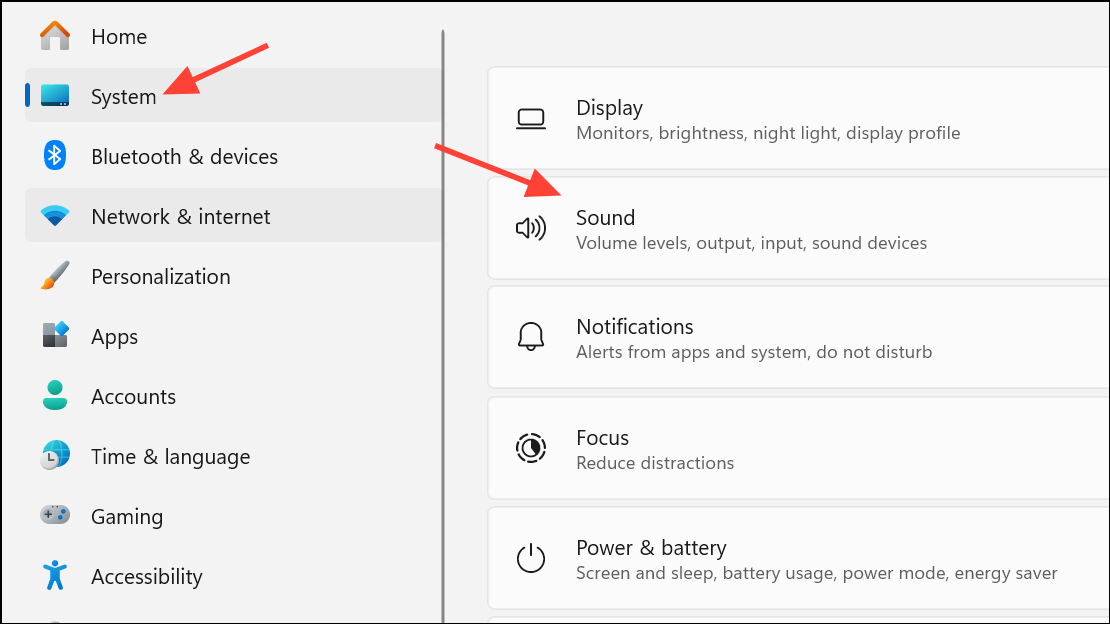Click 'Reduce distractions' description
Viewport: 1110px width, 624px height.
pyautogui.click(x=655, y=463)
